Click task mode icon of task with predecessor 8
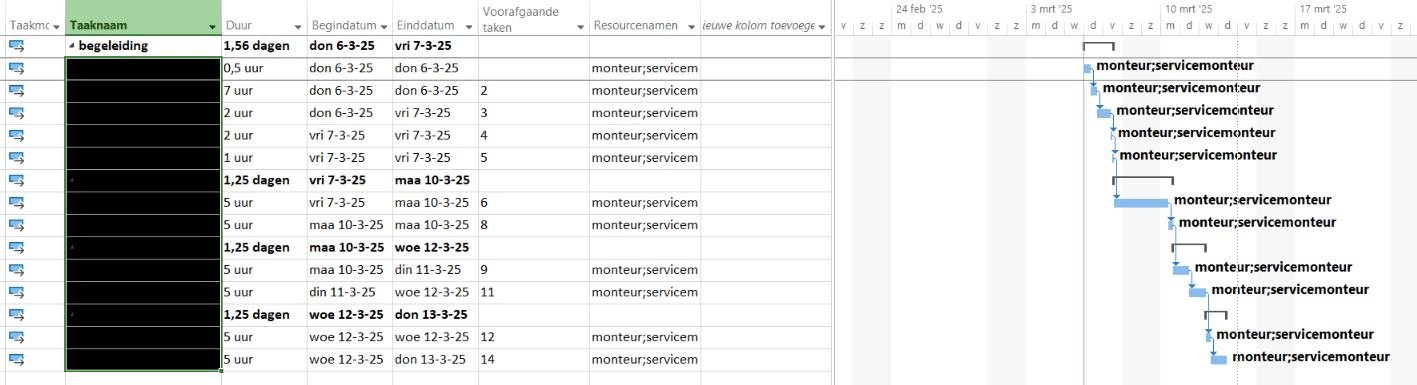 [17, 225]
